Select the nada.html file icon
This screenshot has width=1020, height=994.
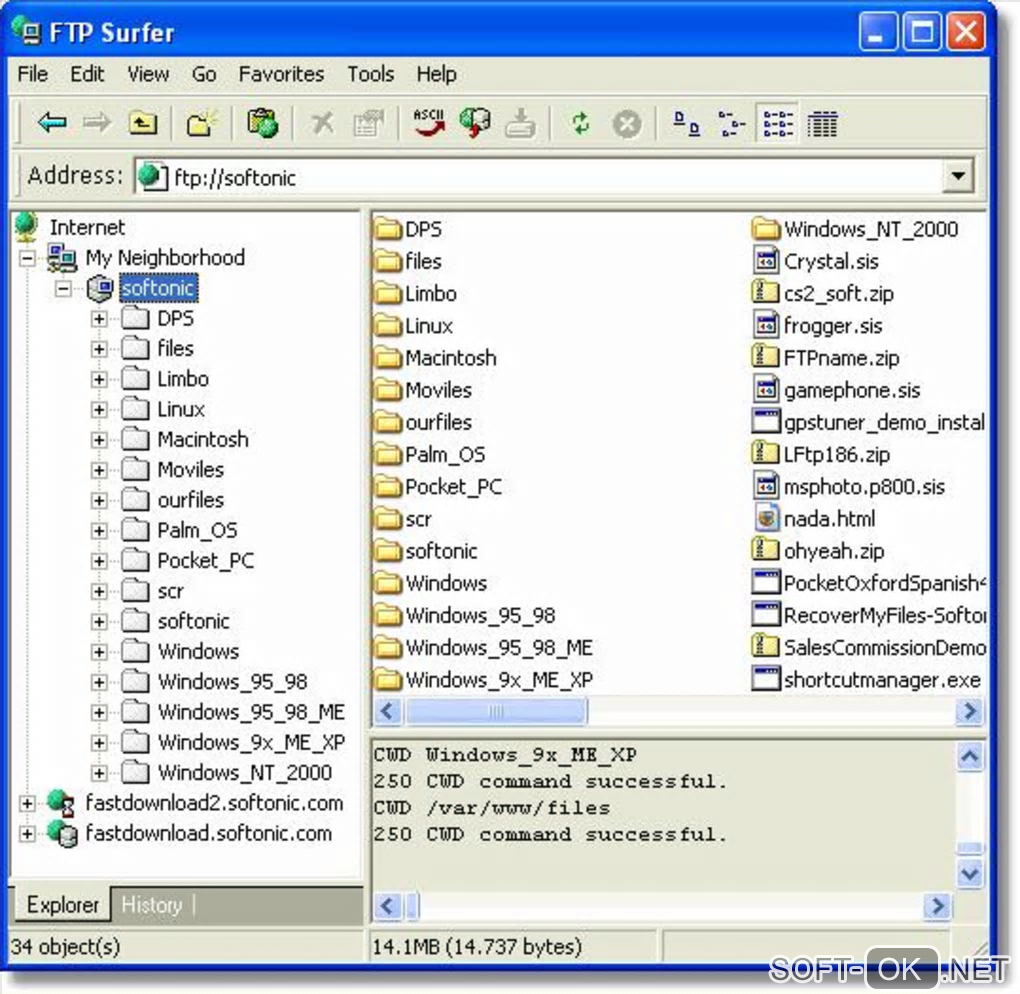coord(766,518)
